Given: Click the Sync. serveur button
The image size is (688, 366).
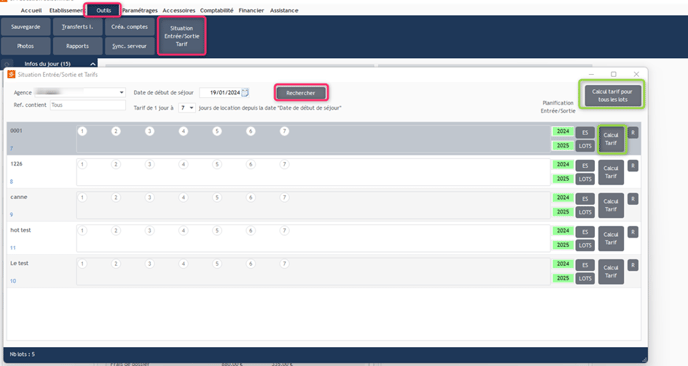Looking at the screenshot, I should (x=129, y=46).
